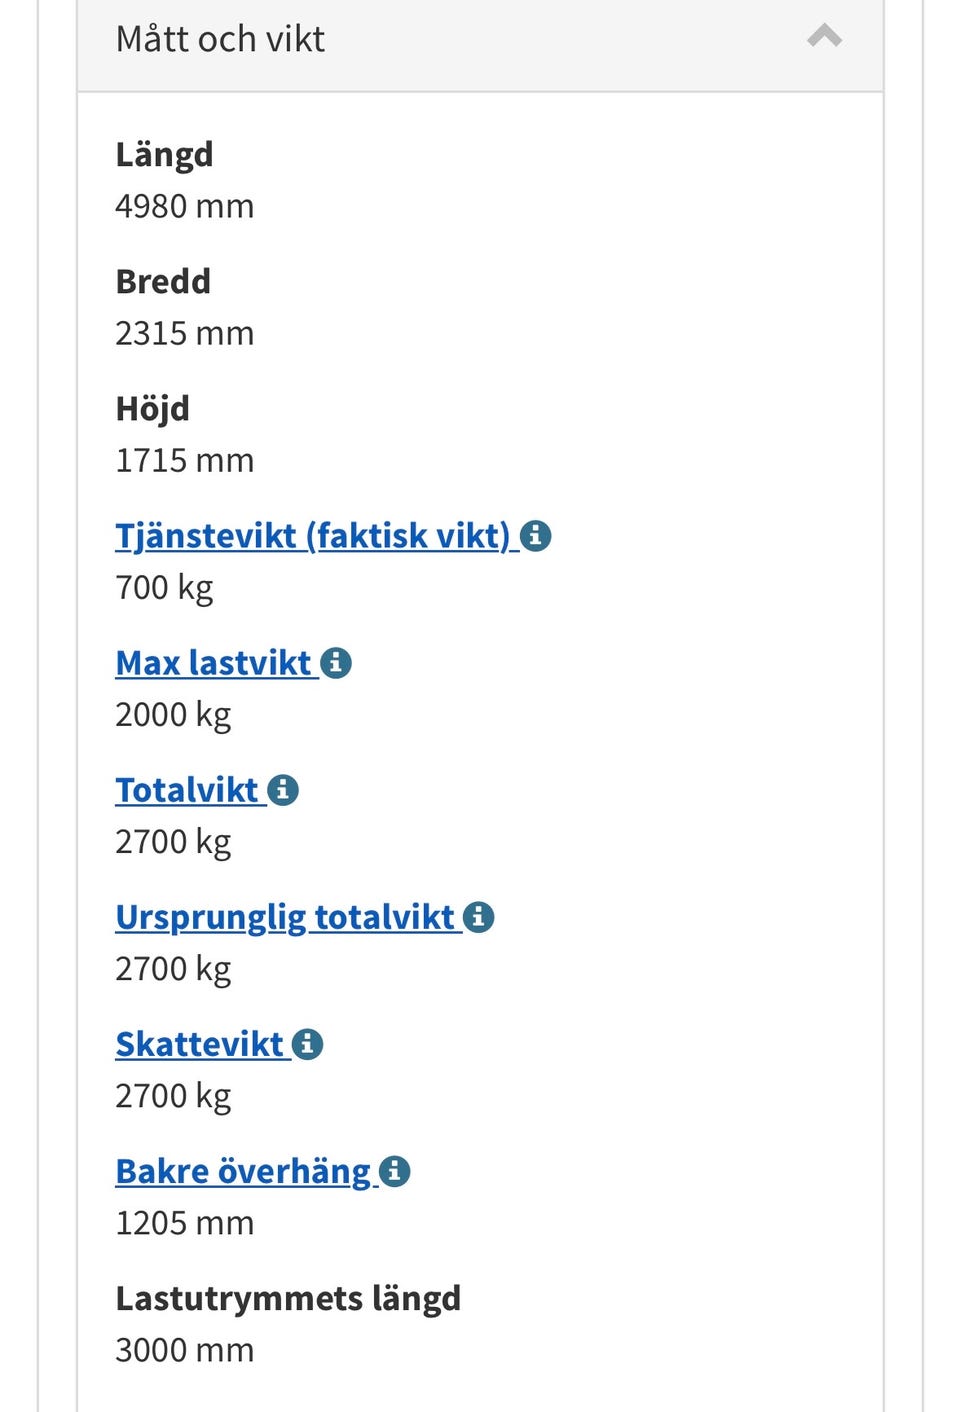Open info icon beside Max lastvikt
The width and height of the screenshot is (960, 1412).
click(336, 663)
